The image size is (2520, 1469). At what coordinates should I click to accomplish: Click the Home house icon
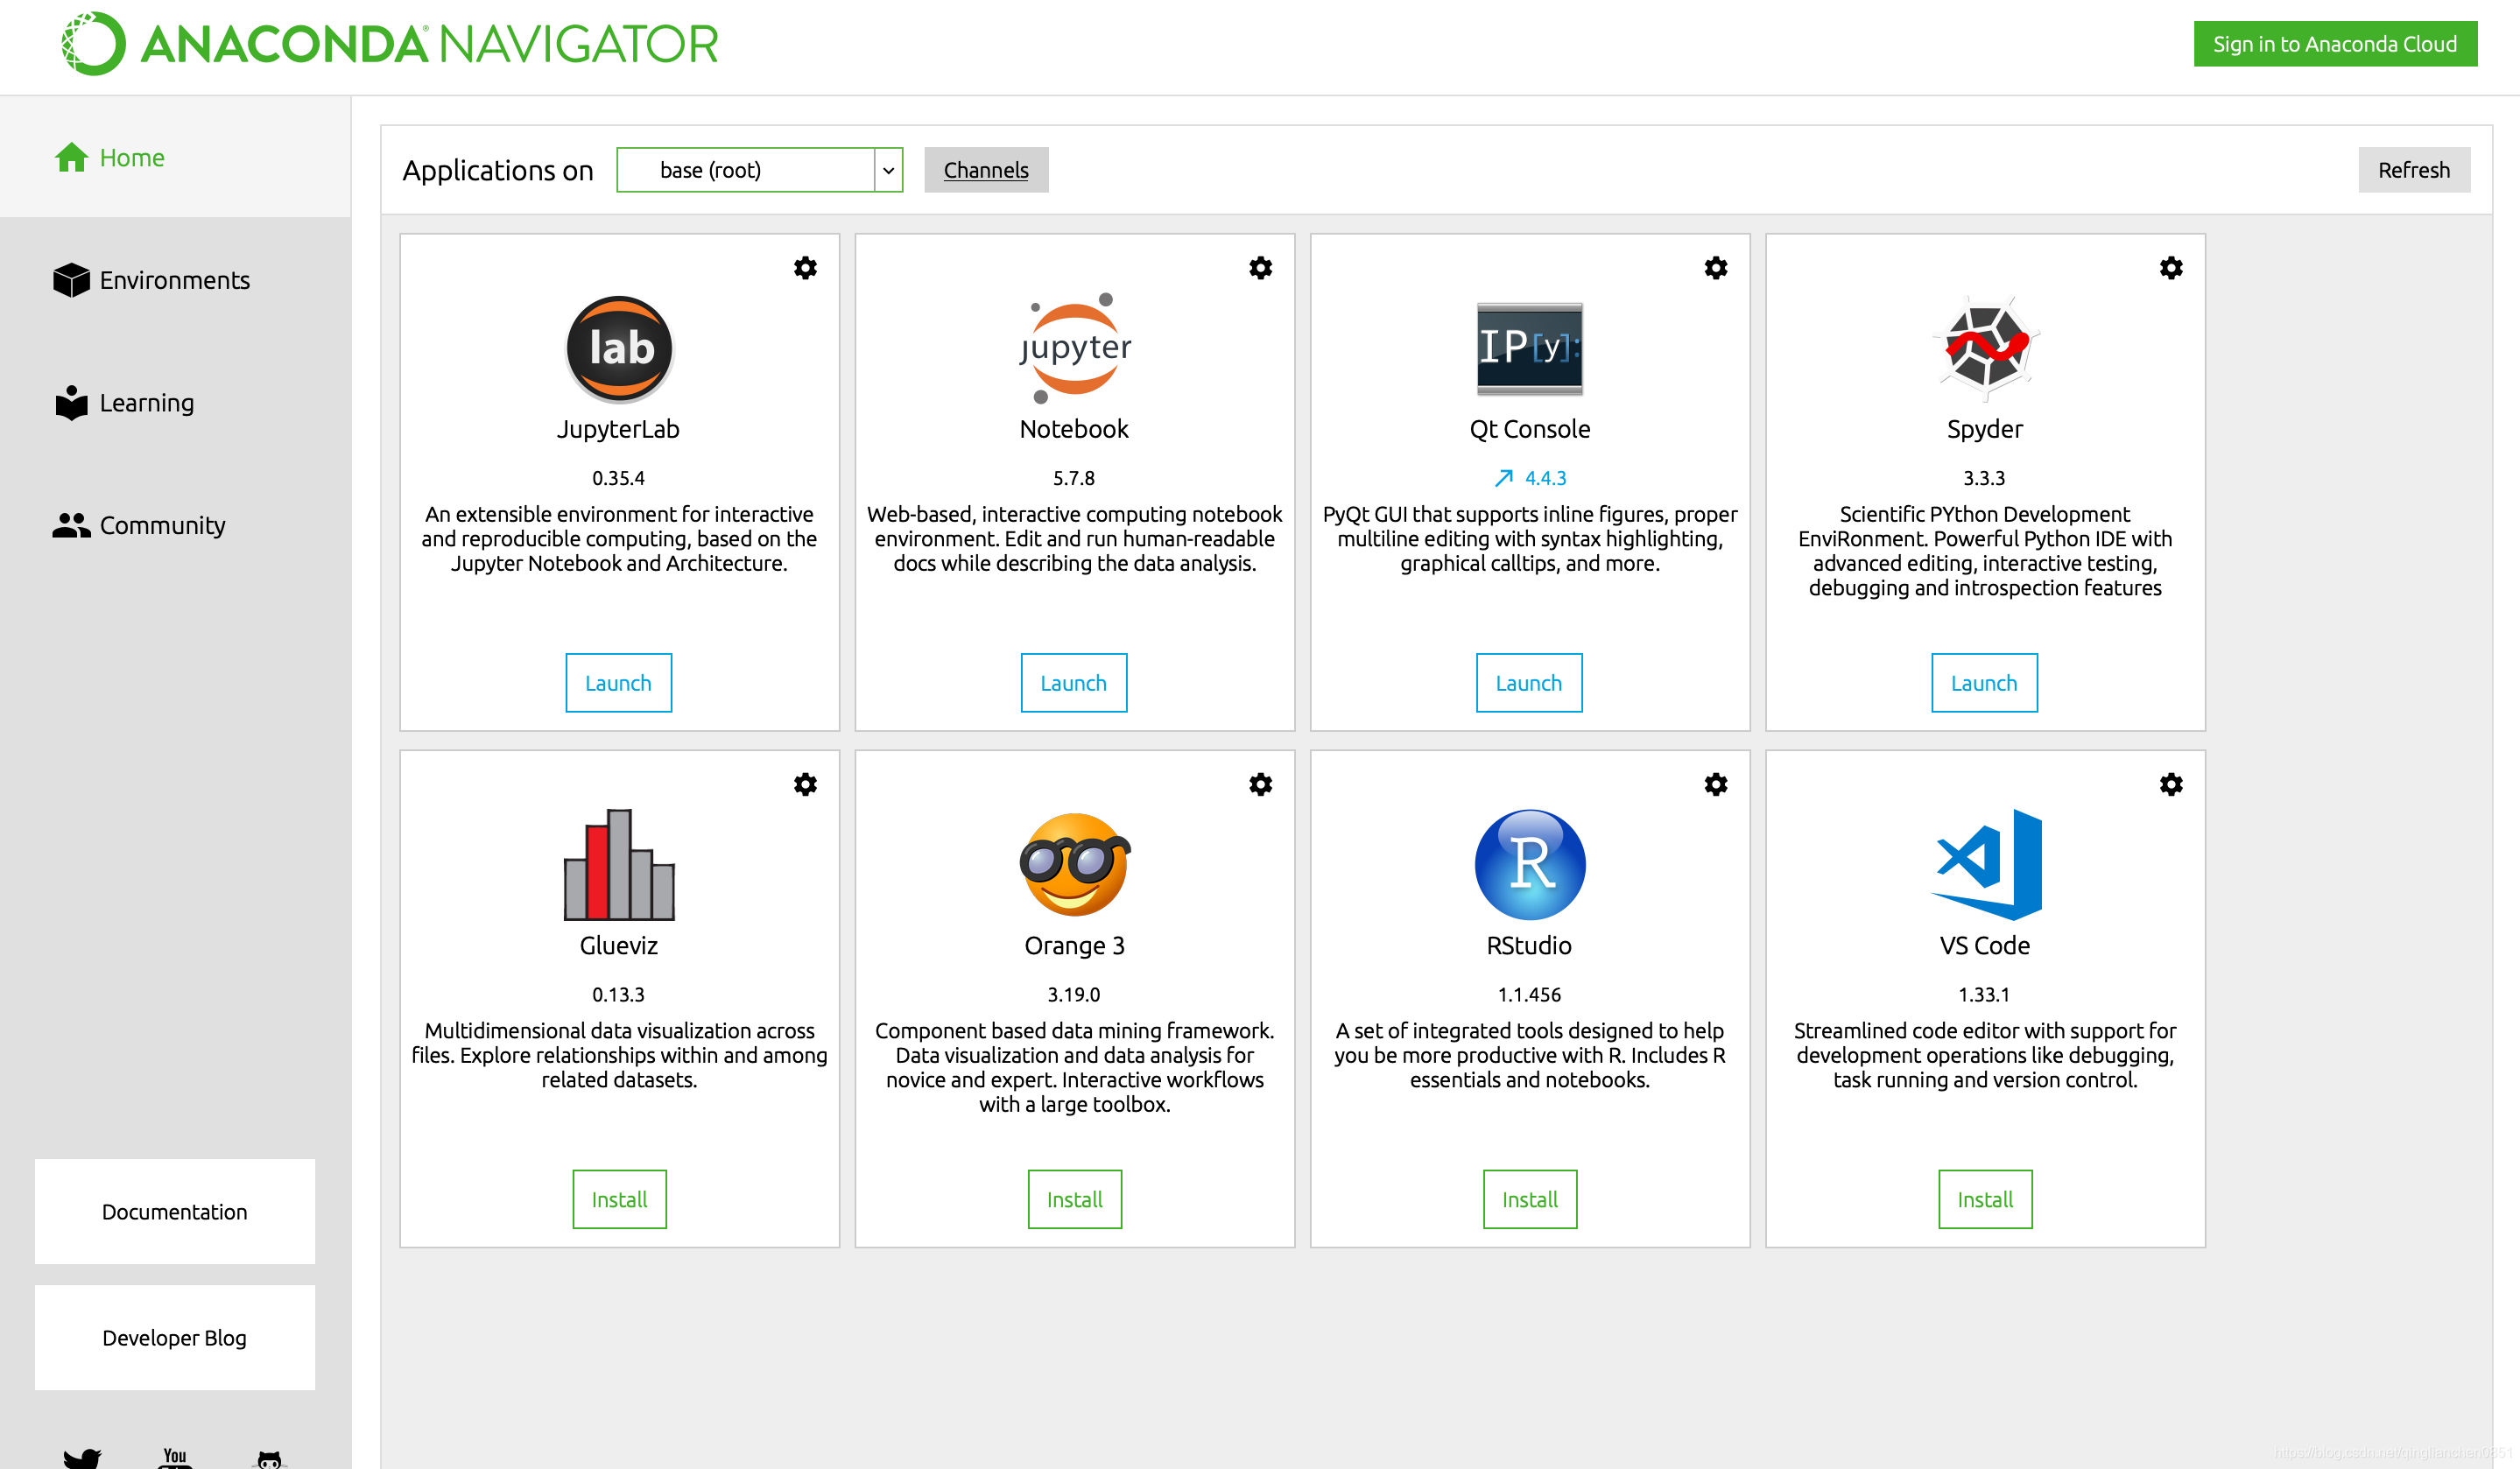pos(71,157)
